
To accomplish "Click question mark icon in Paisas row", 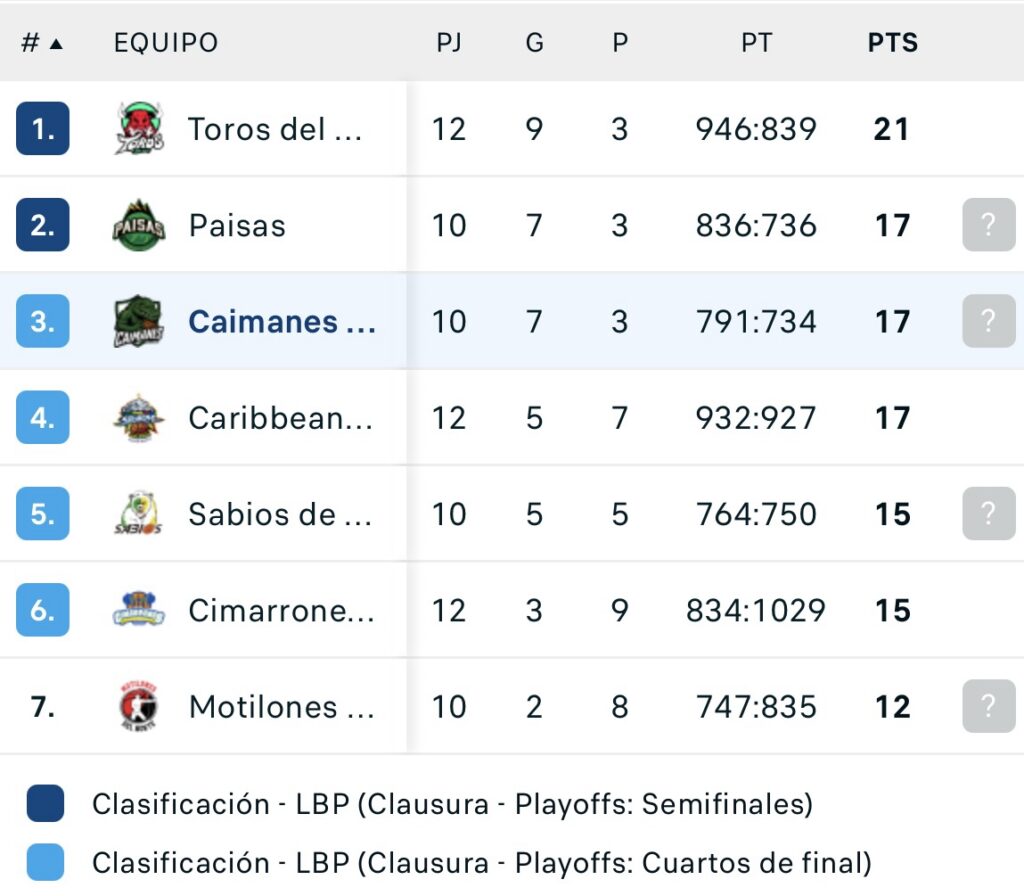I will 988,225.
